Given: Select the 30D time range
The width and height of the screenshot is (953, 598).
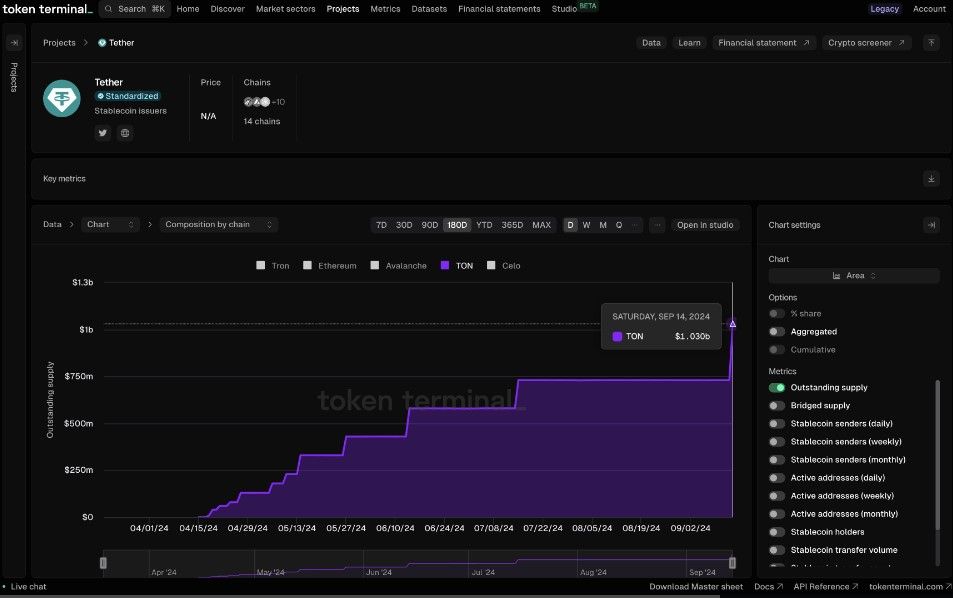Looking at the screenshot, I should [x=404, y=225].
